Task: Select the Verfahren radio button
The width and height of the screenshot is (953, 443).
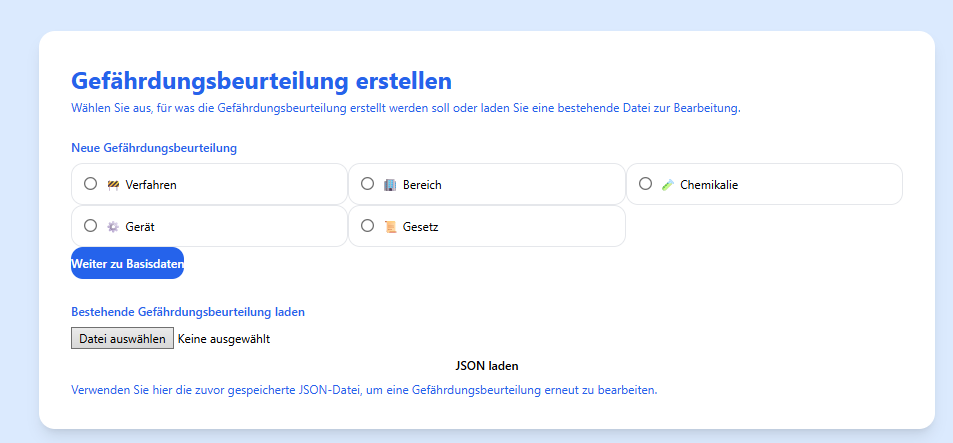Action: (x=91, y=184)
